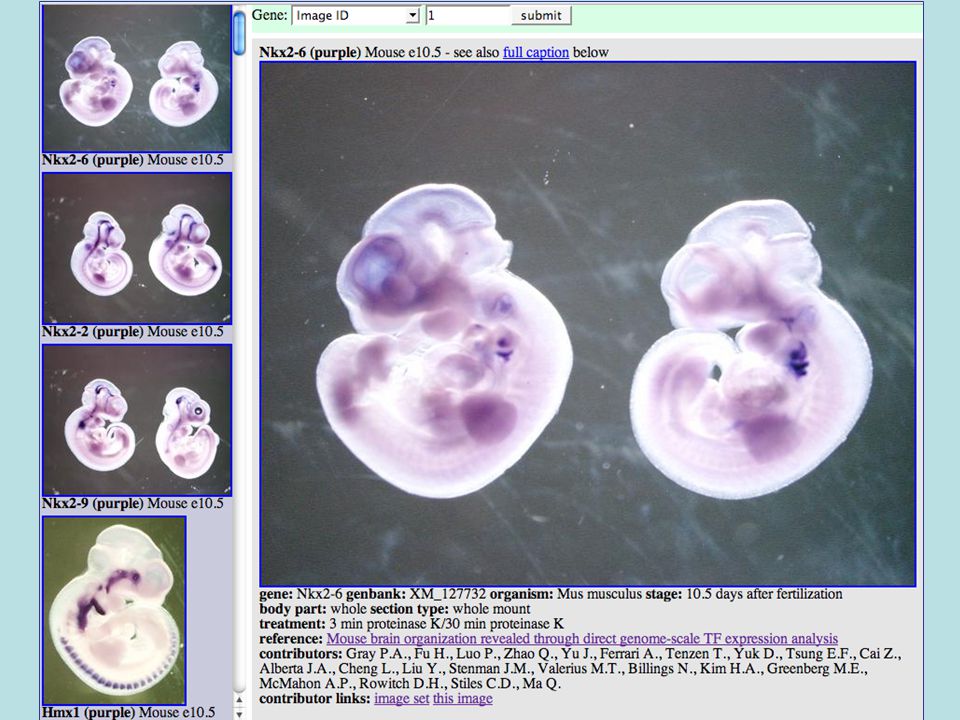960x720 pixels.
Task: Click the Nkx2-6 title above main image
Action: (310, 53)
